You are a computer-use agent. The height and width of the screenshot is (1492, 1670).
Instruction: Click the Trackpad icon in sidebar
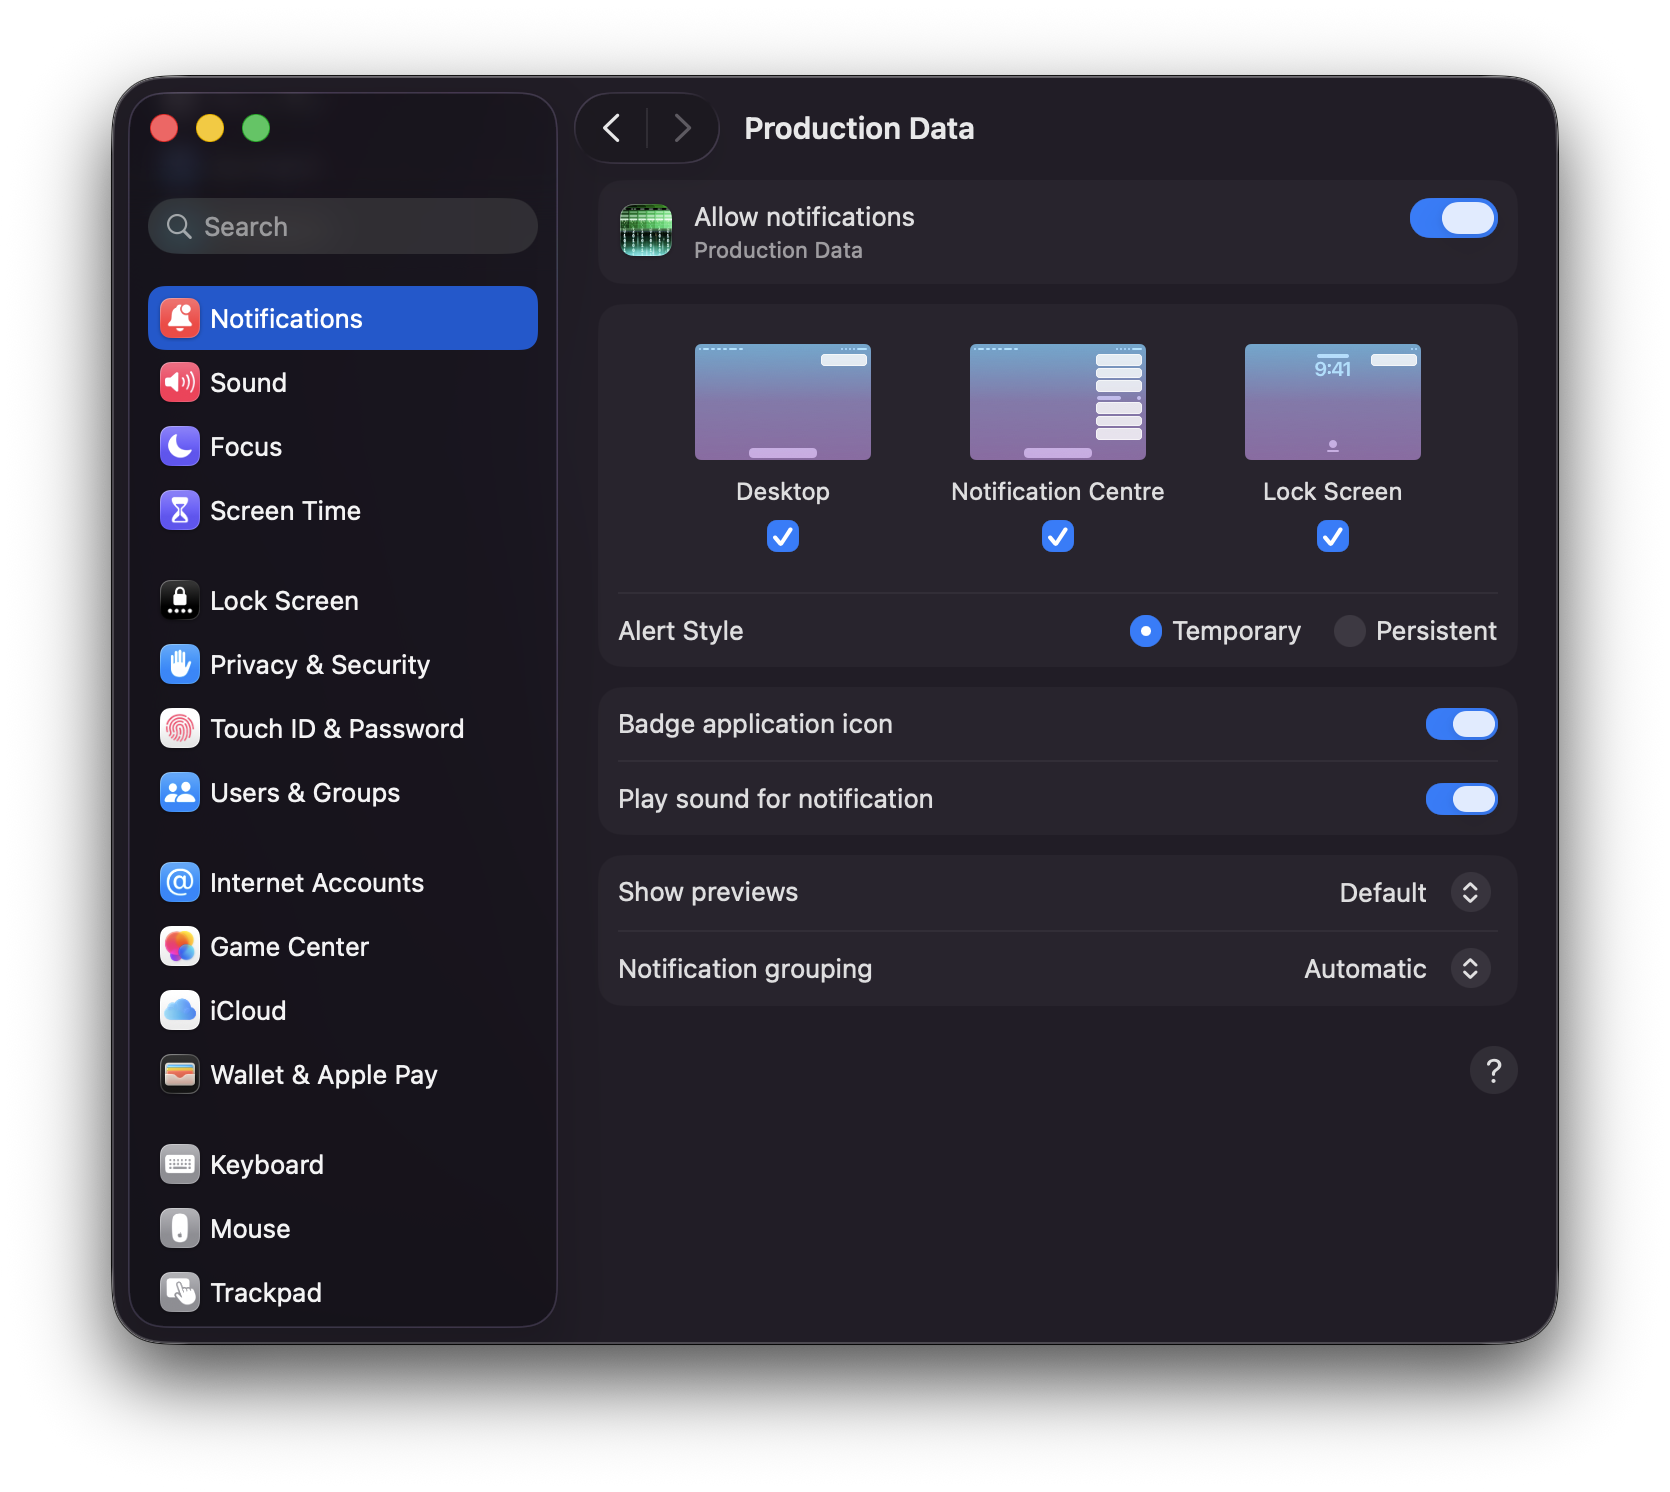(180, 1292)
